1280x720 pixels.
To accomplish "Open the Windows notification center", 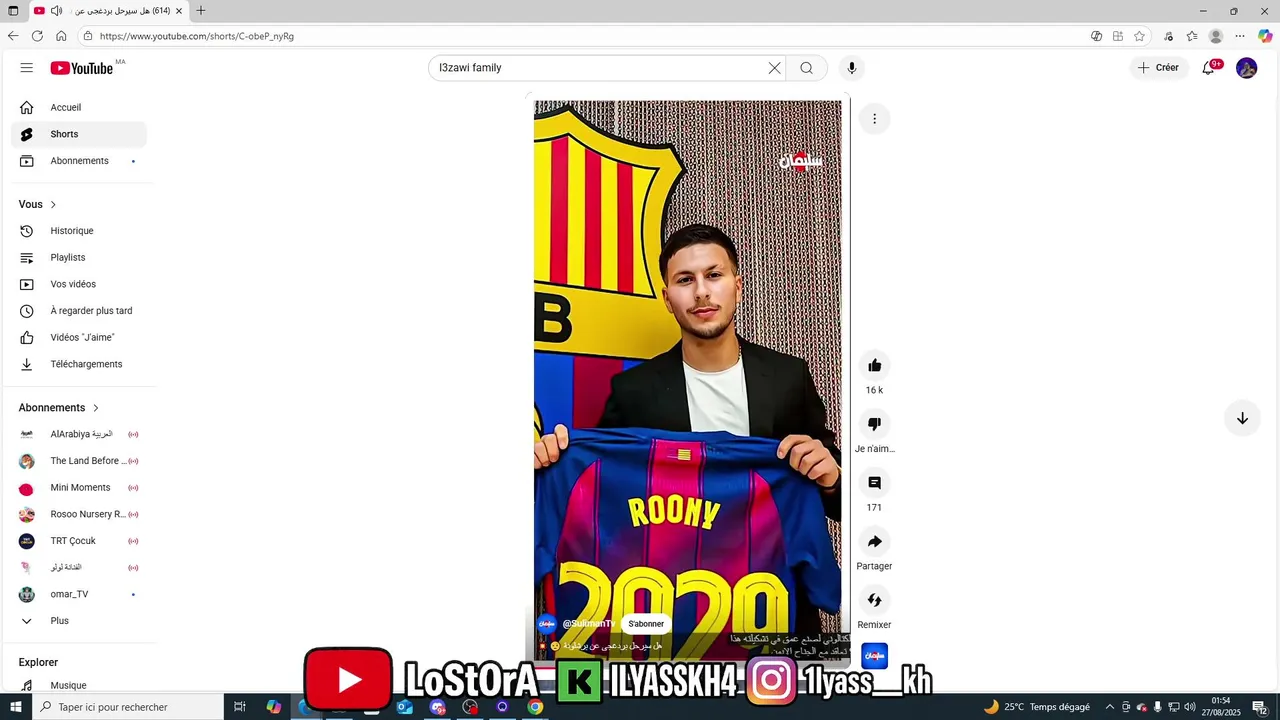I will click(1259, 707).
